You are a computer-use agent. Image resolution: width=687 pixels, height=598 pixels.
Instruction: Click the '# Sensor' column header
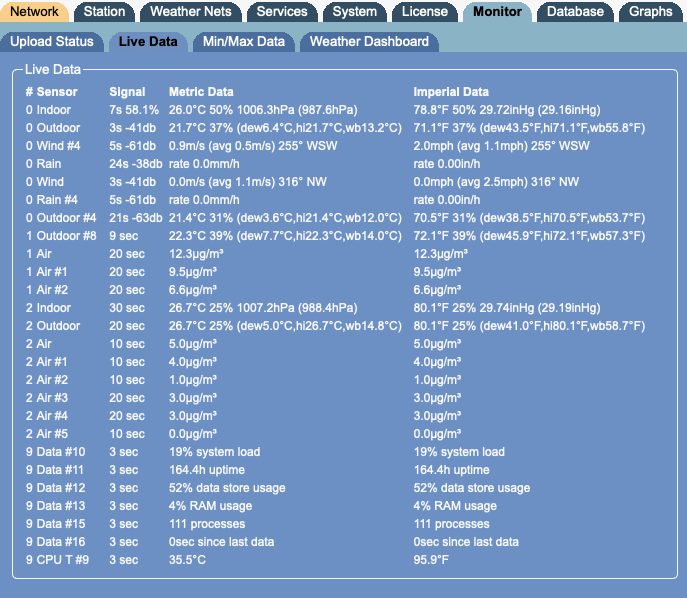(x=51, y=92)
